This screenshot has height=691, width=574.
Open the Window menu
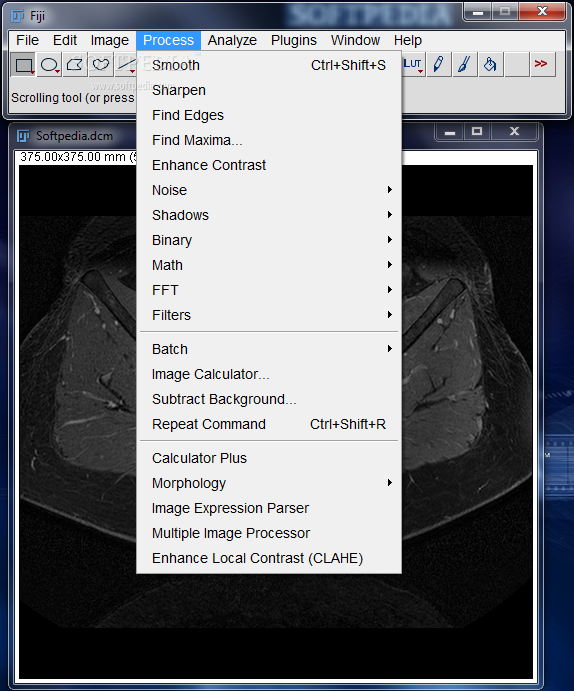tap(356, 40)
